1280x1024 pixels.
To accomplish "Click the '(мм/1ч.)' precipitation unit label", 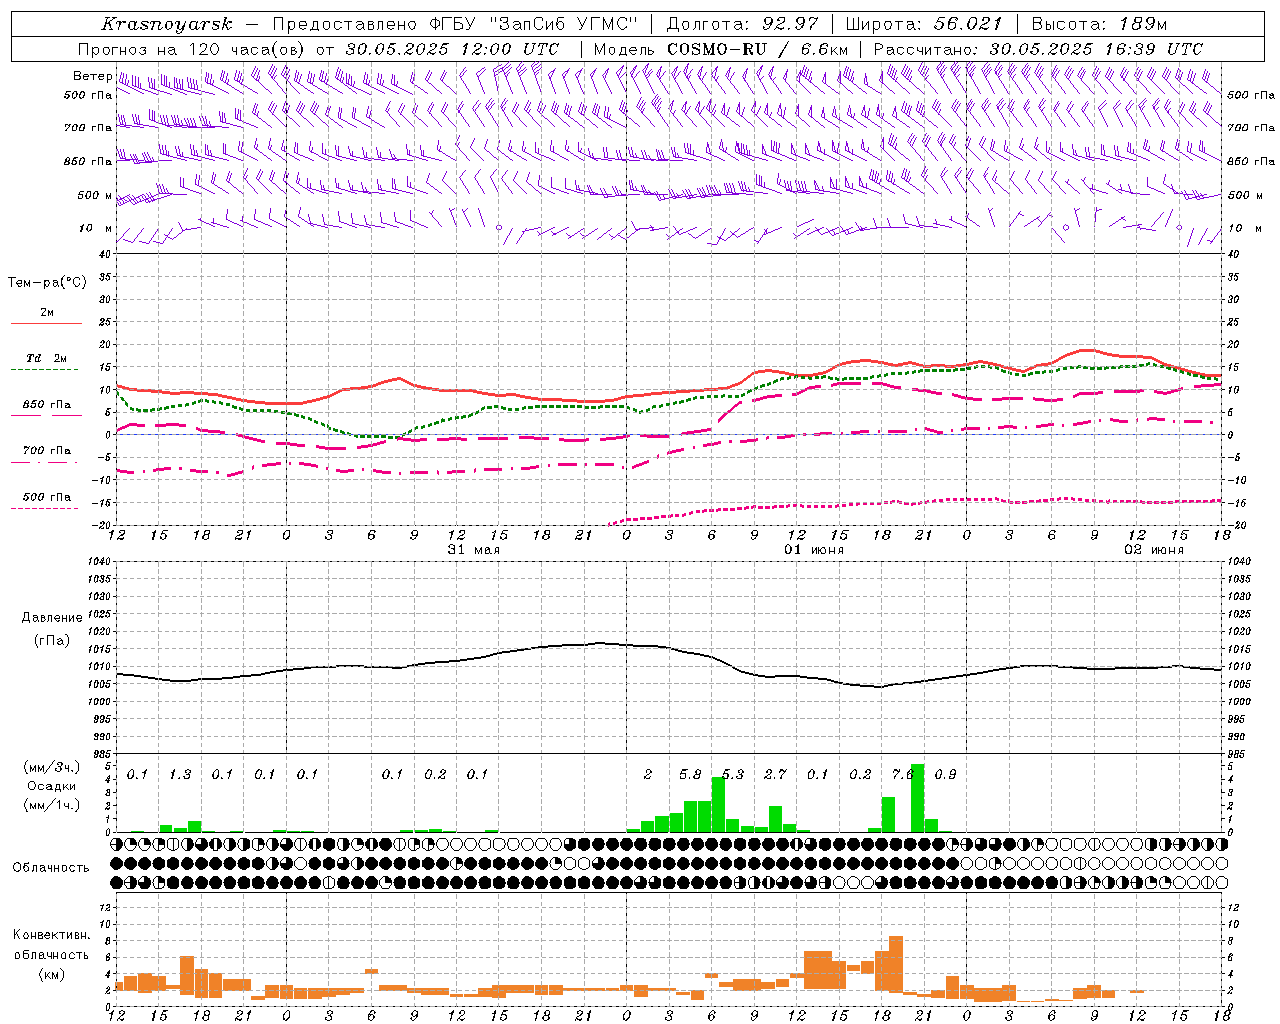I will click(x=51, y=805).
